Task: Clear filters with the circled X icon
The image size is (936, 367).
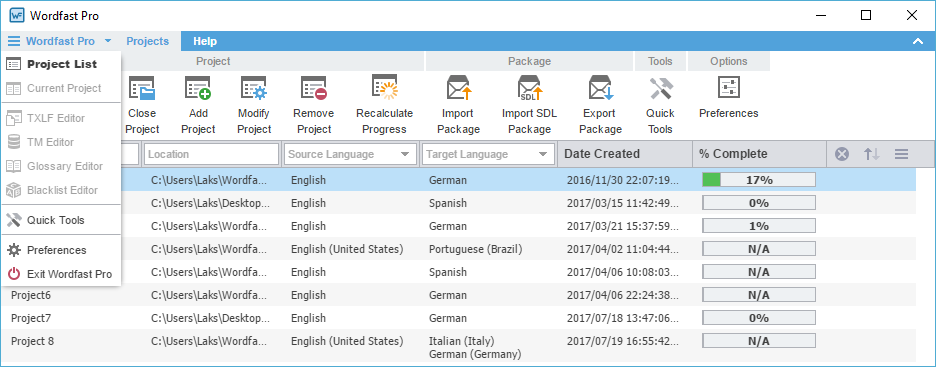Action: coord(842,155)
